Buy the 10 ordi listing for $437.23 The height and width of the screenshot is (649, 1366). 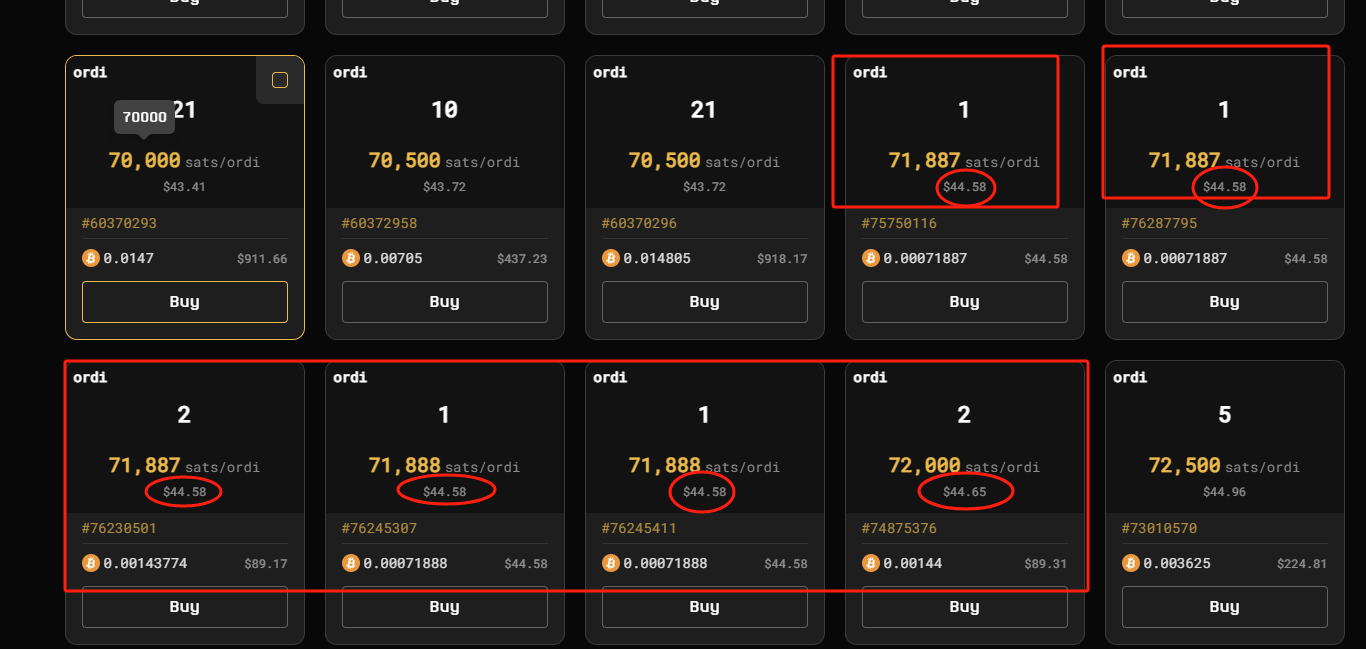click(445, 302)
